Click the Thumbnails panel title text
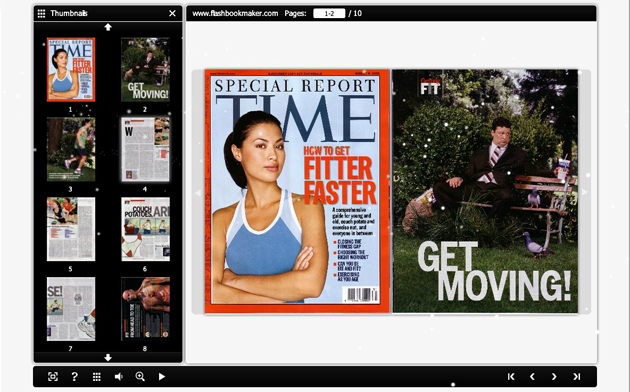The height and width of the screenshot is (392, 630). 69,13
